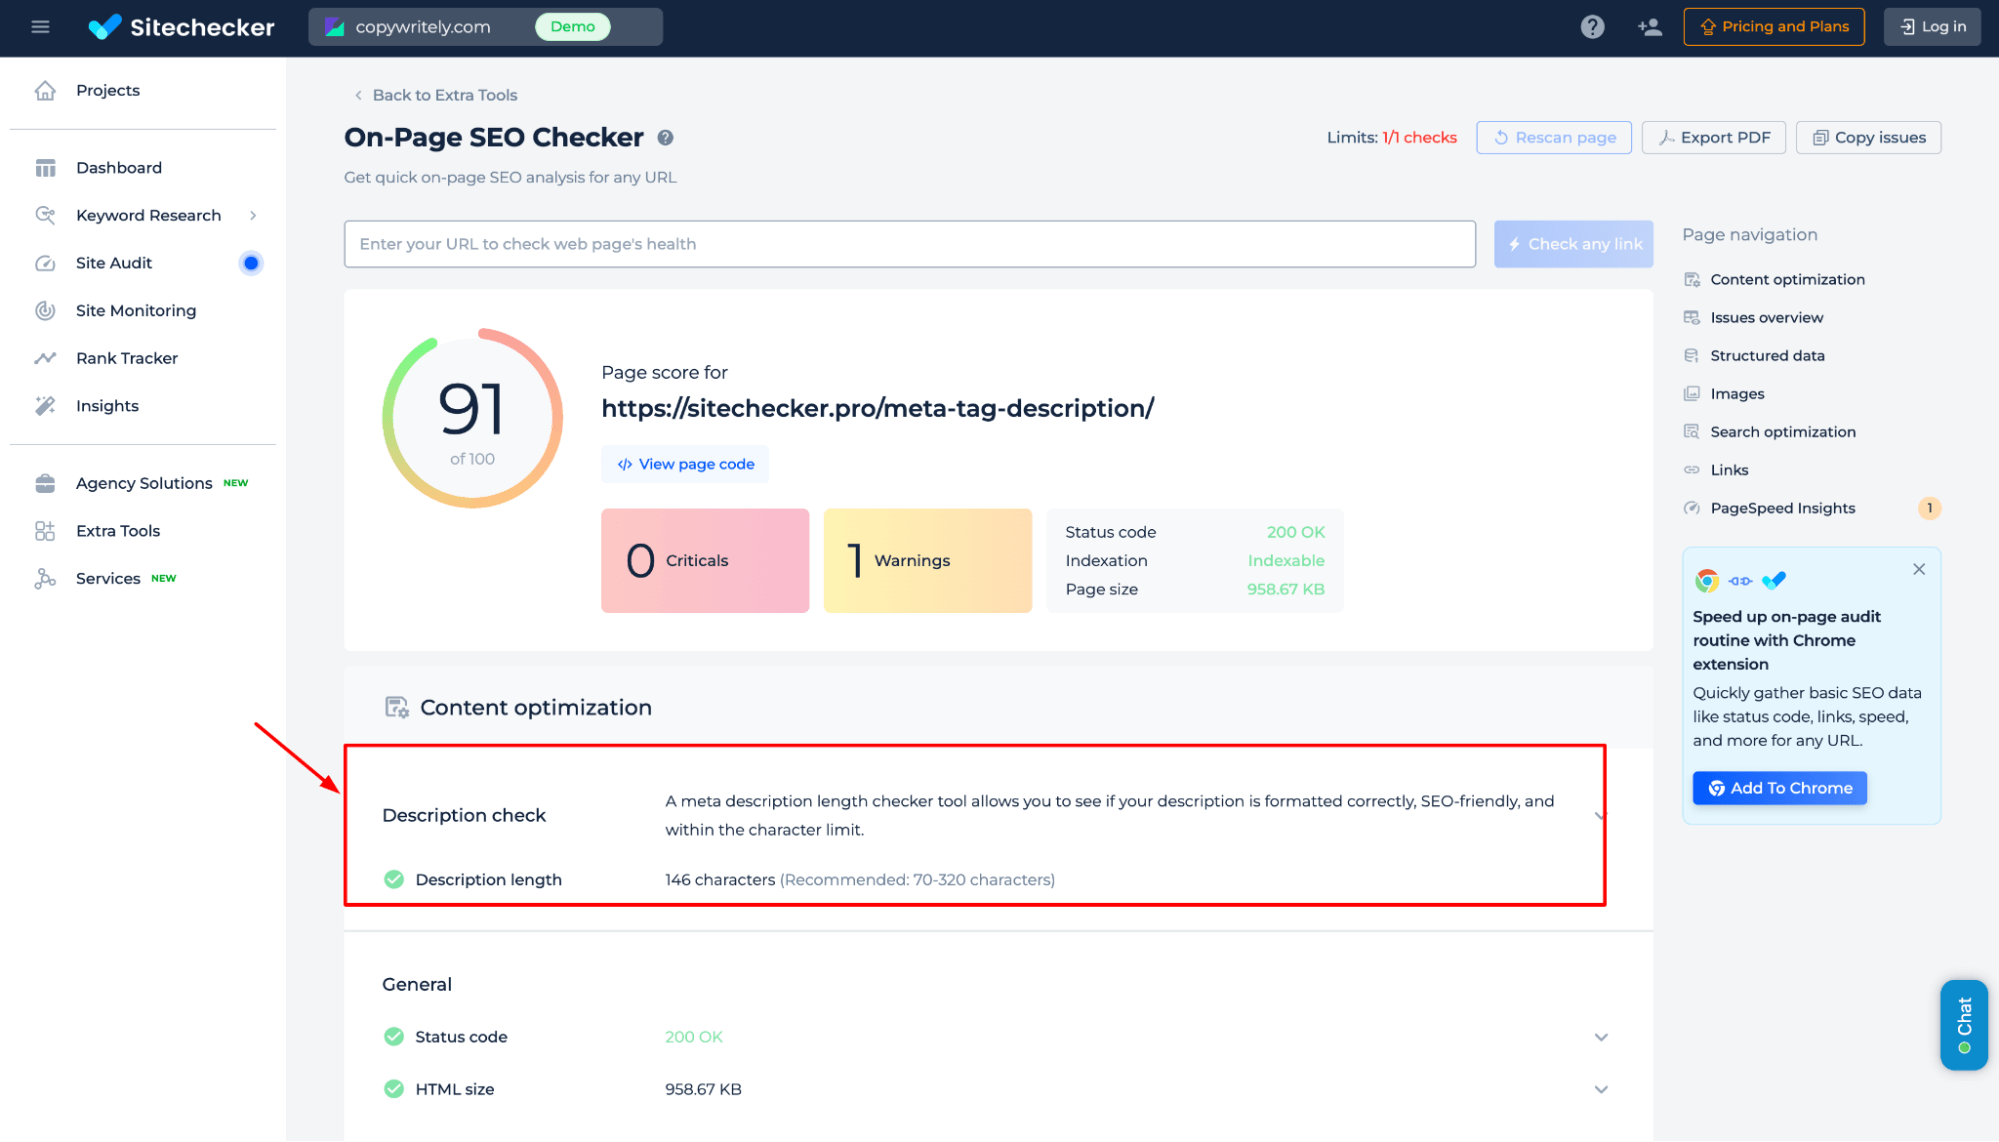
Task: Click the 0 Criticals card
Action: pyautogui.click(x=705, y=561)
